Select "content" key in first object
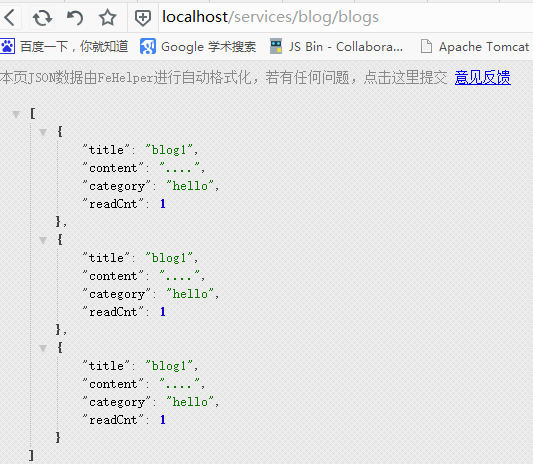This screenshot has width=533, height=464. coord(114,168)
